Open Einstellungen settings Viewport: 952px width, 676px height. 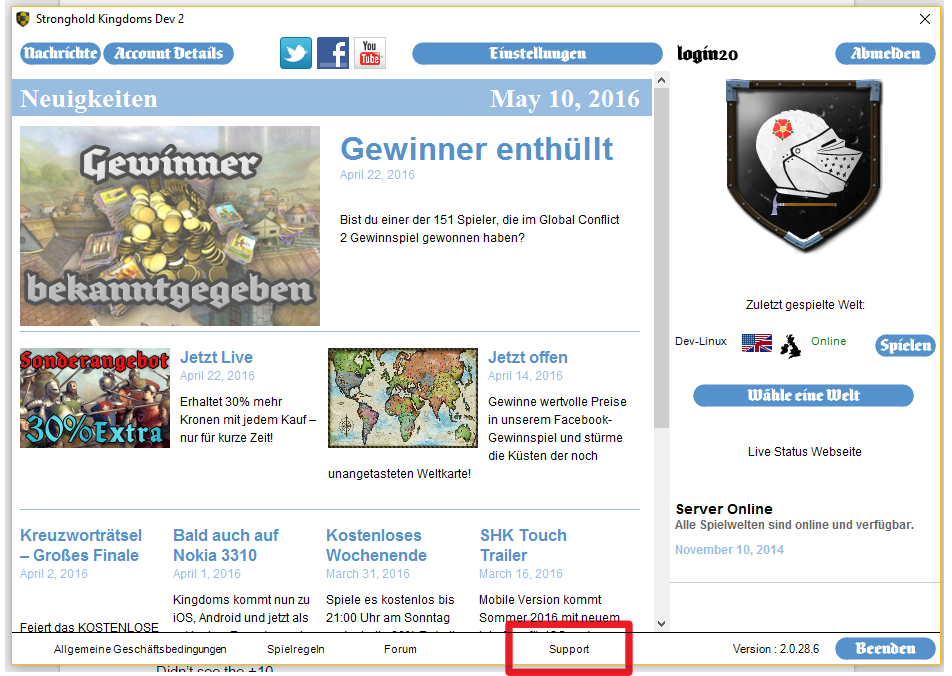[x=537, y=53]
